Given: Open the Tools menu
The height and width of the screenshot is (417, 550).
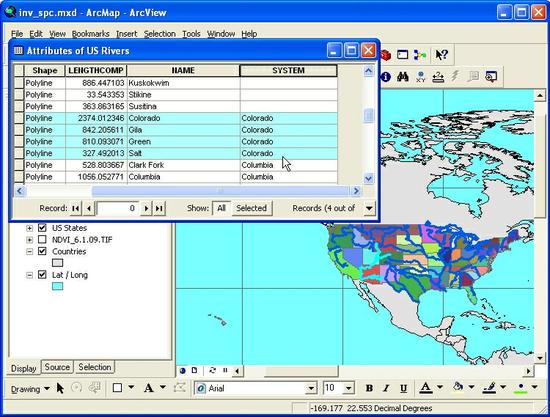Looking at the screenshot, I should coord(191,34).
